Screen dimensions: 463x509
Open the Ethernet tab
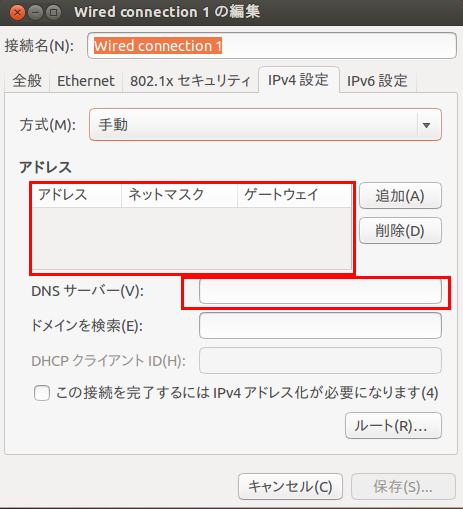click(x=86, y=81)
